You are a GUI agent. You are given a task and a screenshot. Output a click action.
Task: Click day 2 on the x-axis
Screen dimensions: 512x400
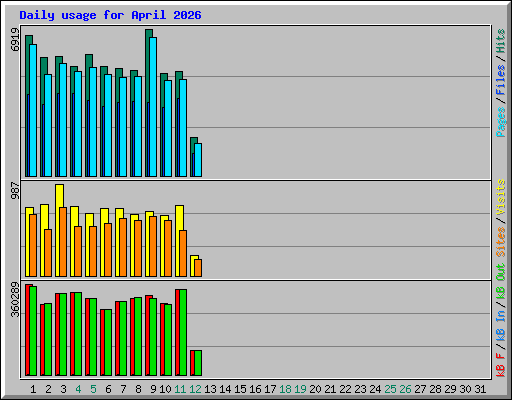pos(48,389)
